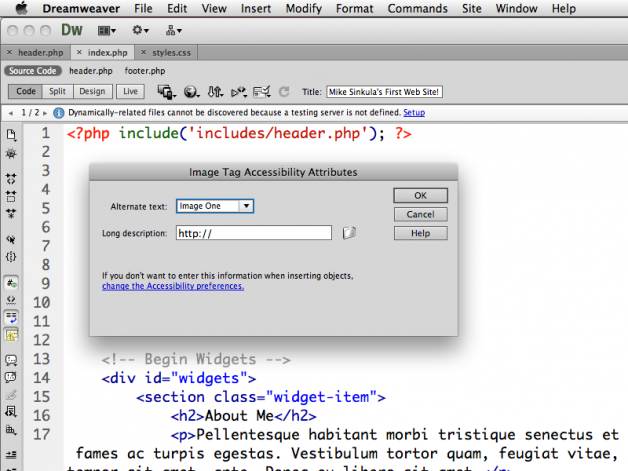
Task: Open the change the Accessibility preferences link
Action: (173, 286)
